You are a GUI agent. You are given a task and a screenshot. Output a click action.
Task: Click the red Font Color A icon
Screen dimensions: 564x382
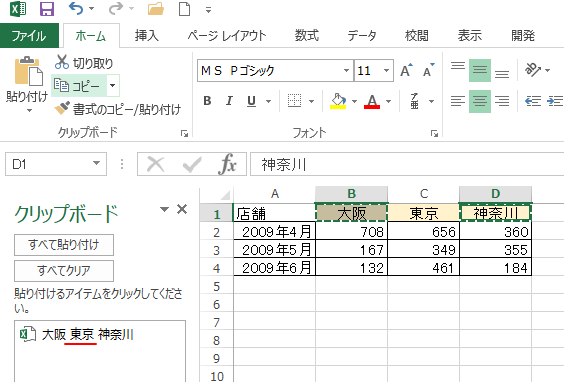[x=372, y=101]
